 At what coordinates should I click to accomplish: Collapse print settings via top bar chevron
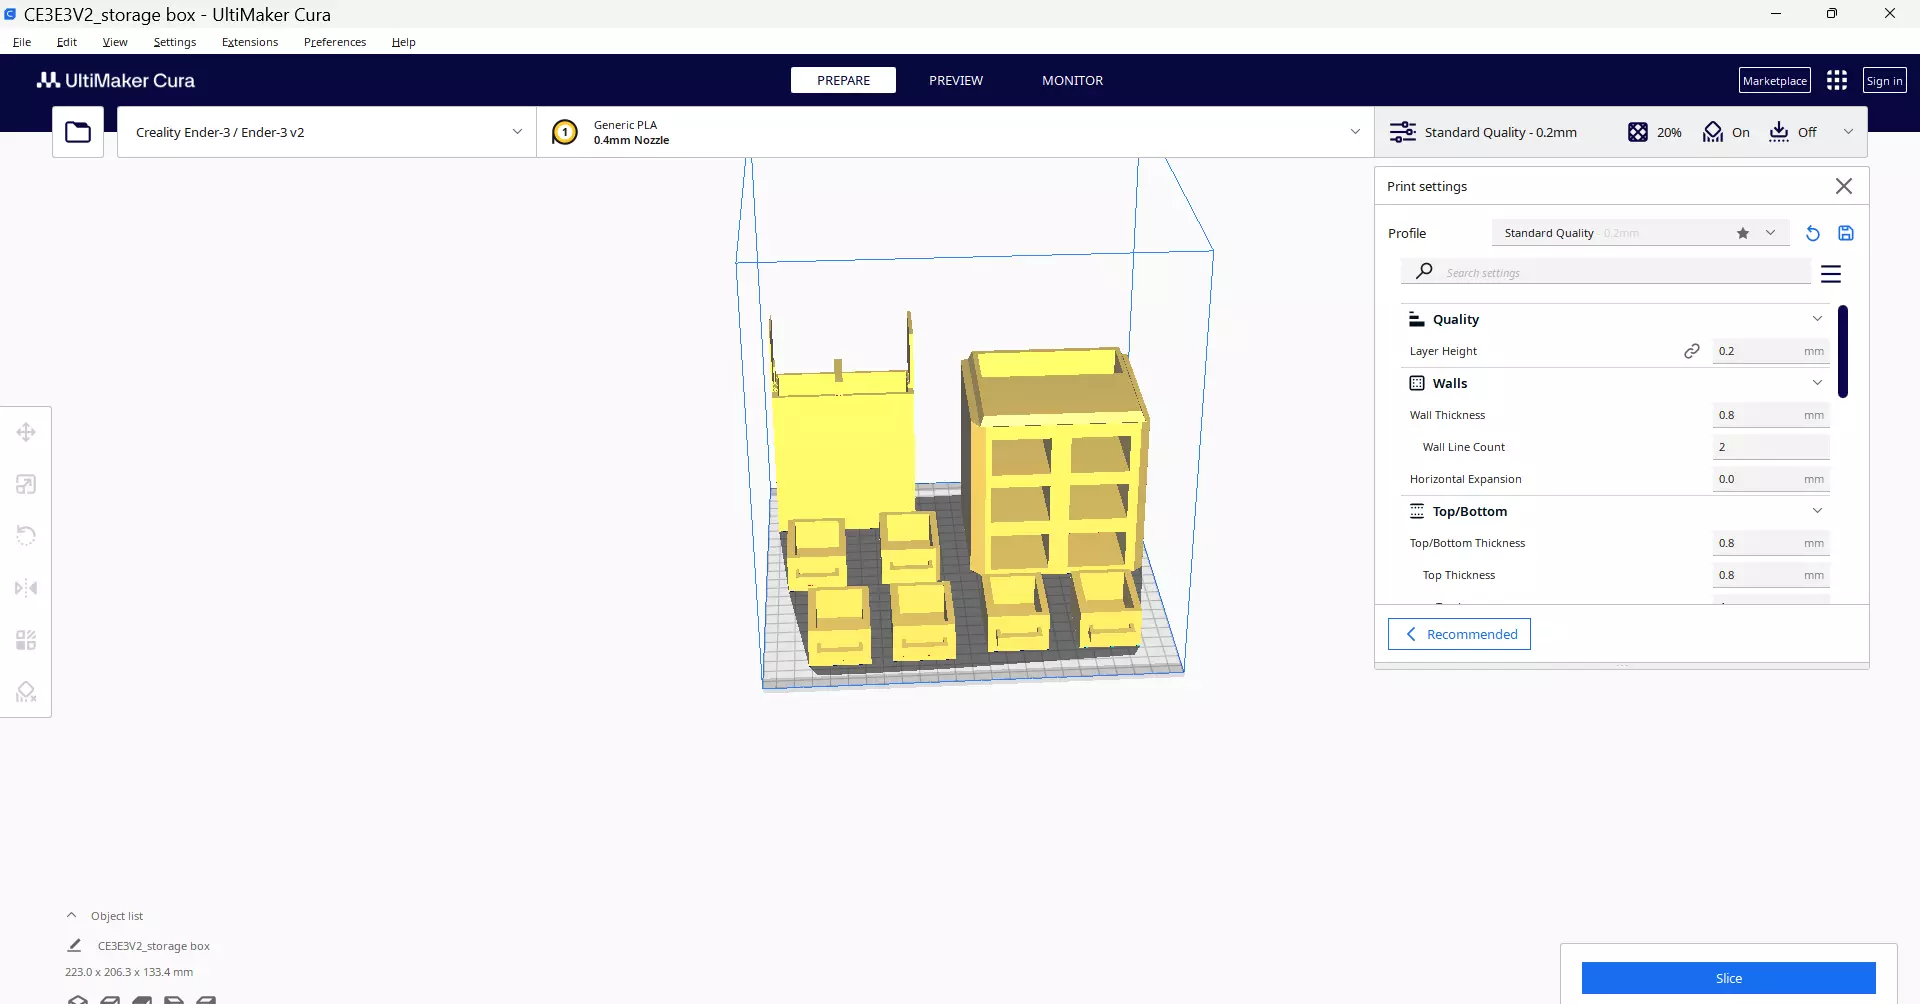click(1848, 132)
